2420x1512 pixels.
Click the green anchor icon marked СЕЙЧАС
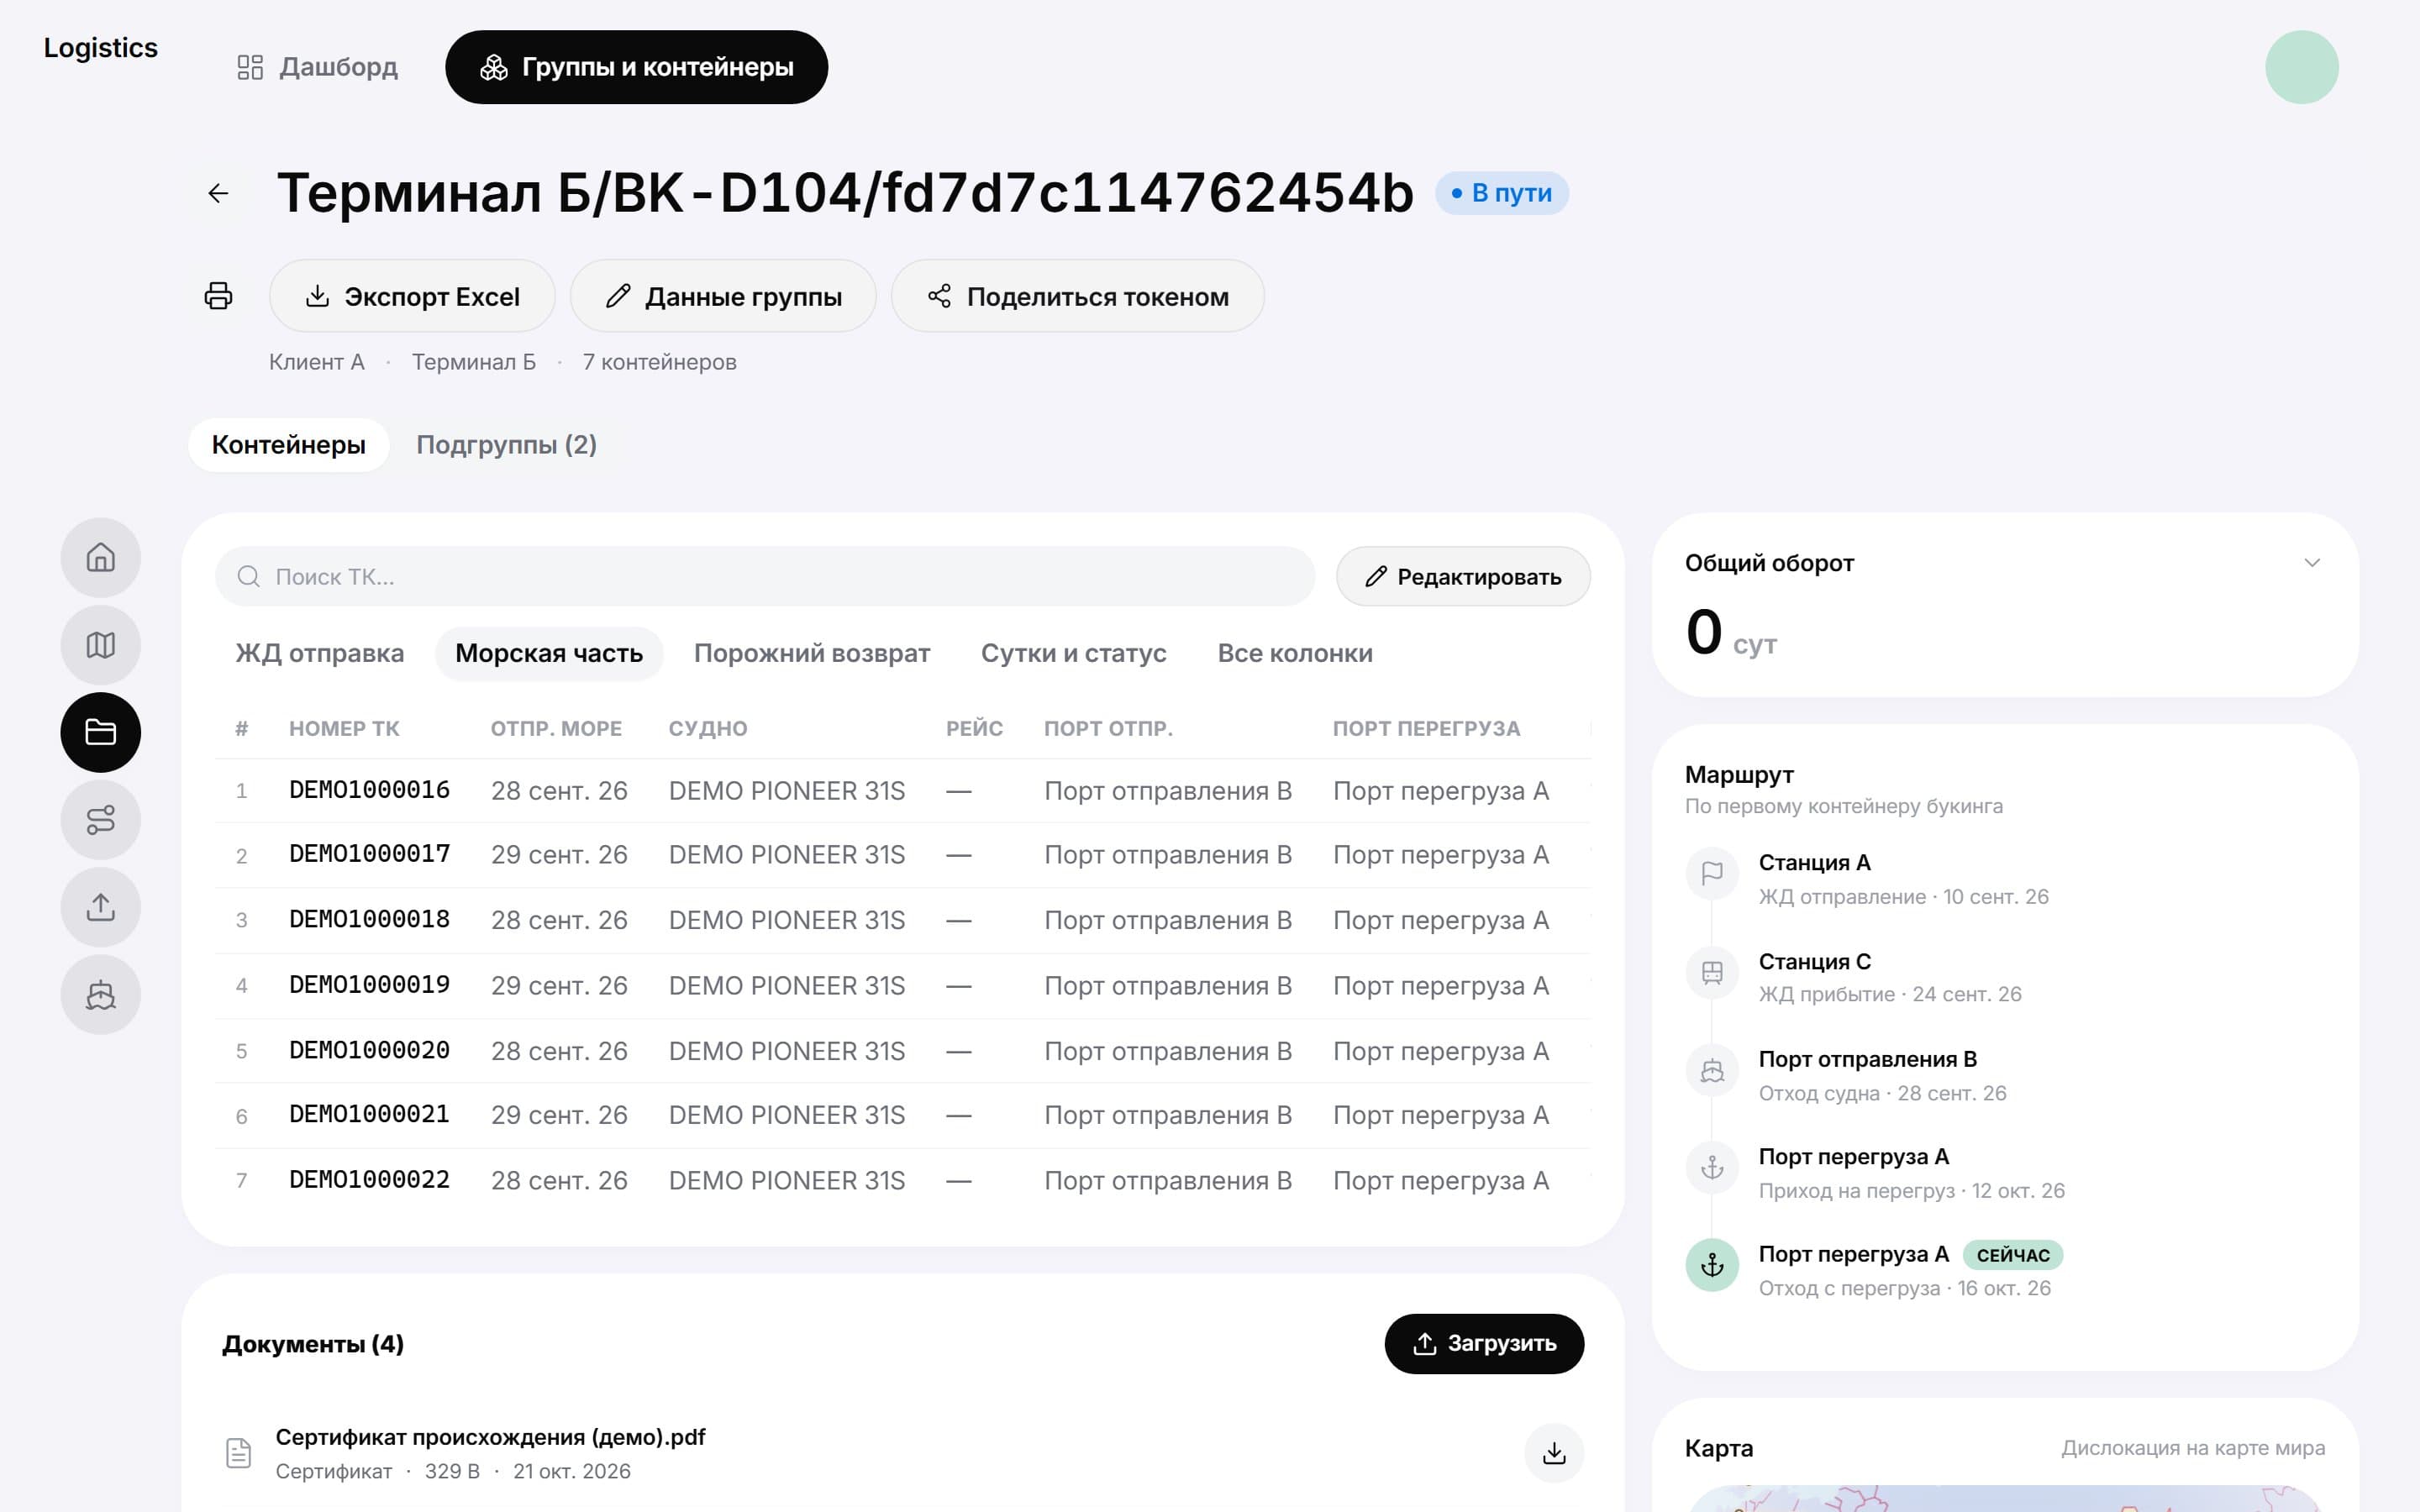1712,1265
